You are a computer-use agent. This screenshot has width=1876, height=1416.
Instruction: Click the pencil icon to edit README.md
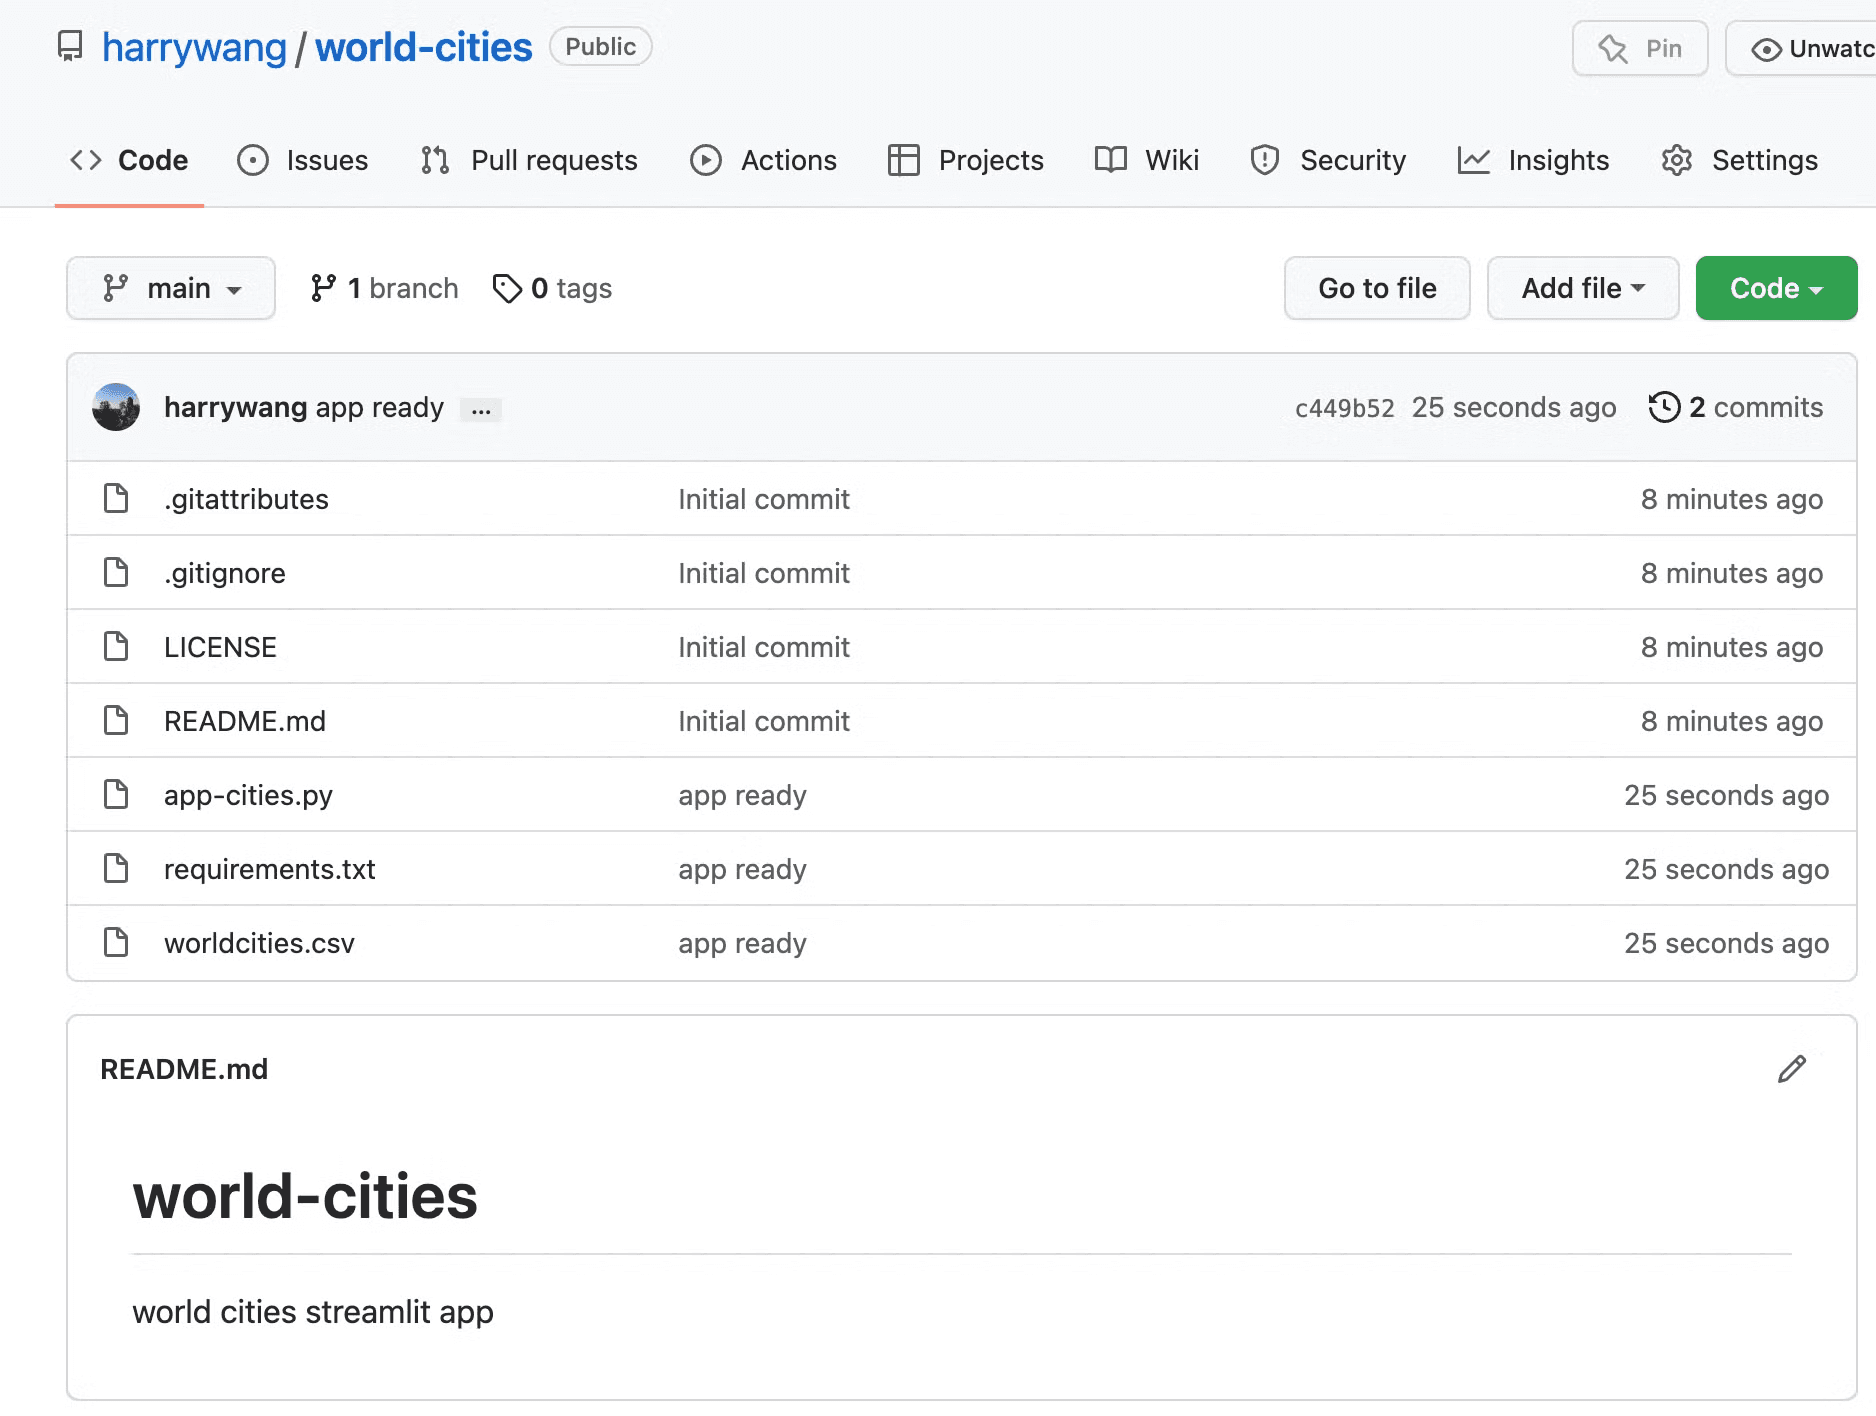pos(1792,1069)
